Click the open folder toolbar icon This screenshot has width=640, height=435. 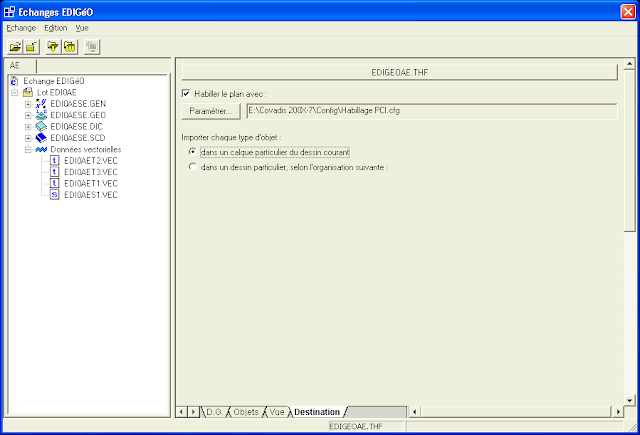point(16,47)
